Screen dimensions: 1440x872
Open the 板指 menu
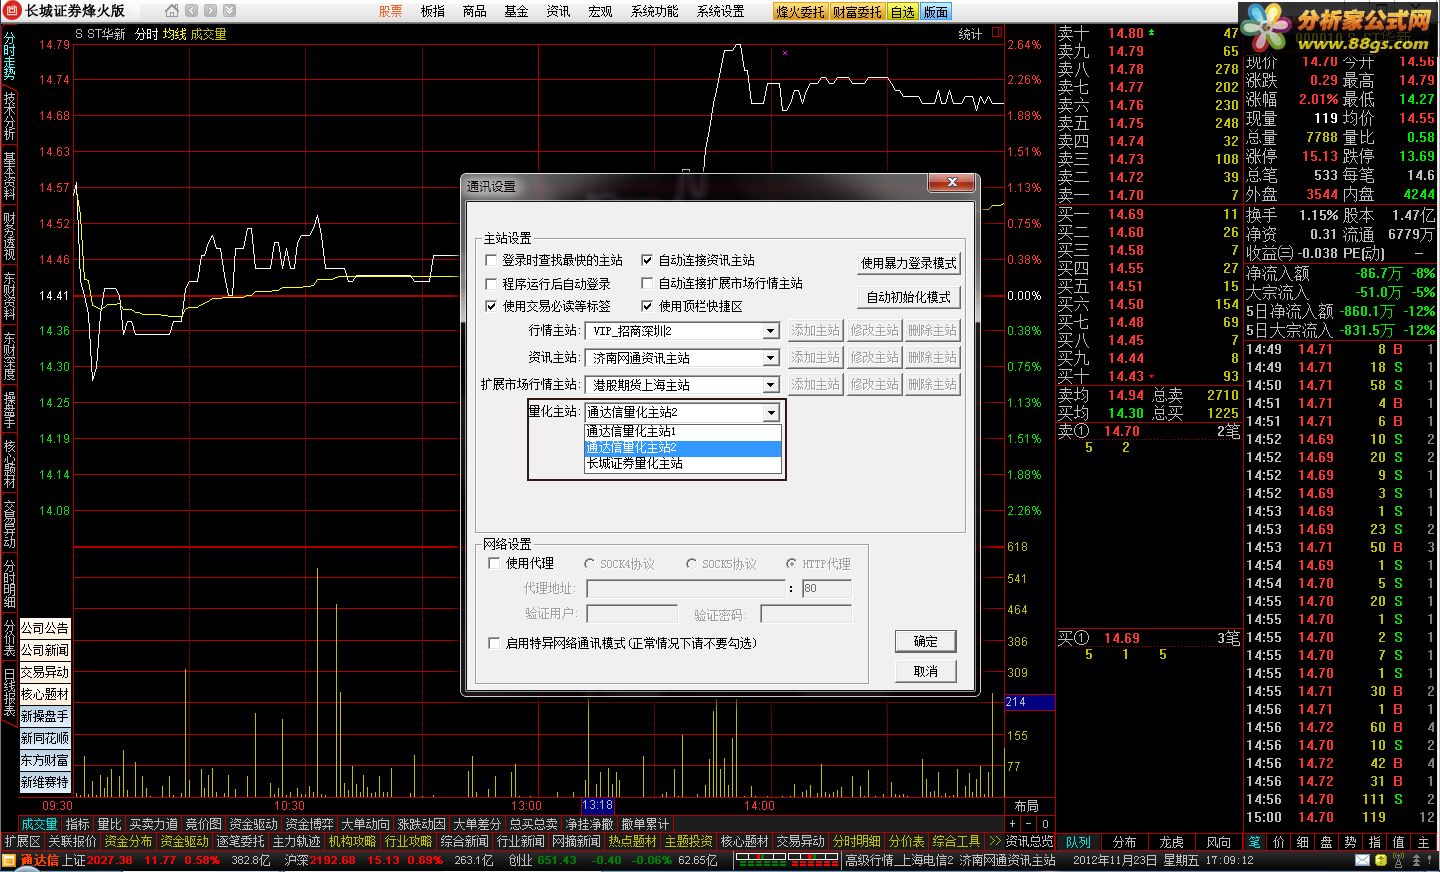(x=433, y=11)
